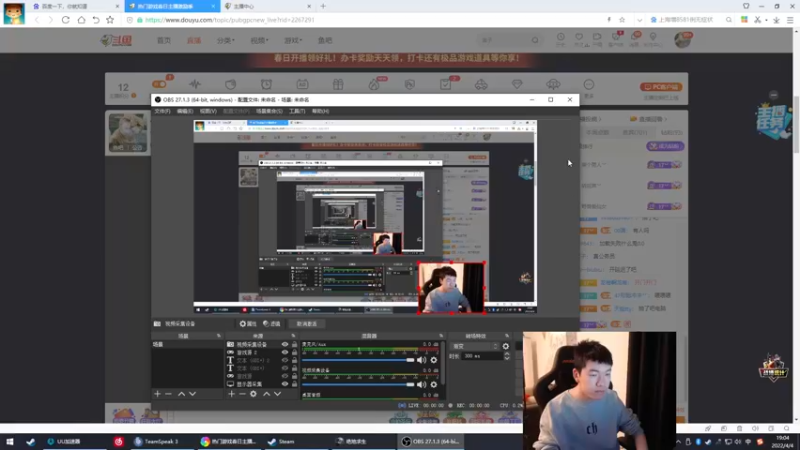This screenshot has width=800, height=450.
Task: Add a new source with plus icon
Action: click(231, 394)
